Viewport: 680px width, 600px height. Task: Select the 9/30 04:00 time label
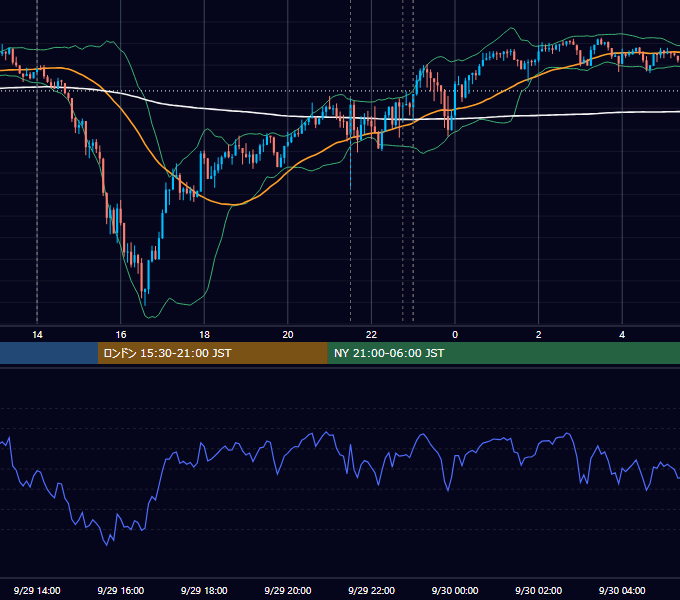tap(622, 590)
